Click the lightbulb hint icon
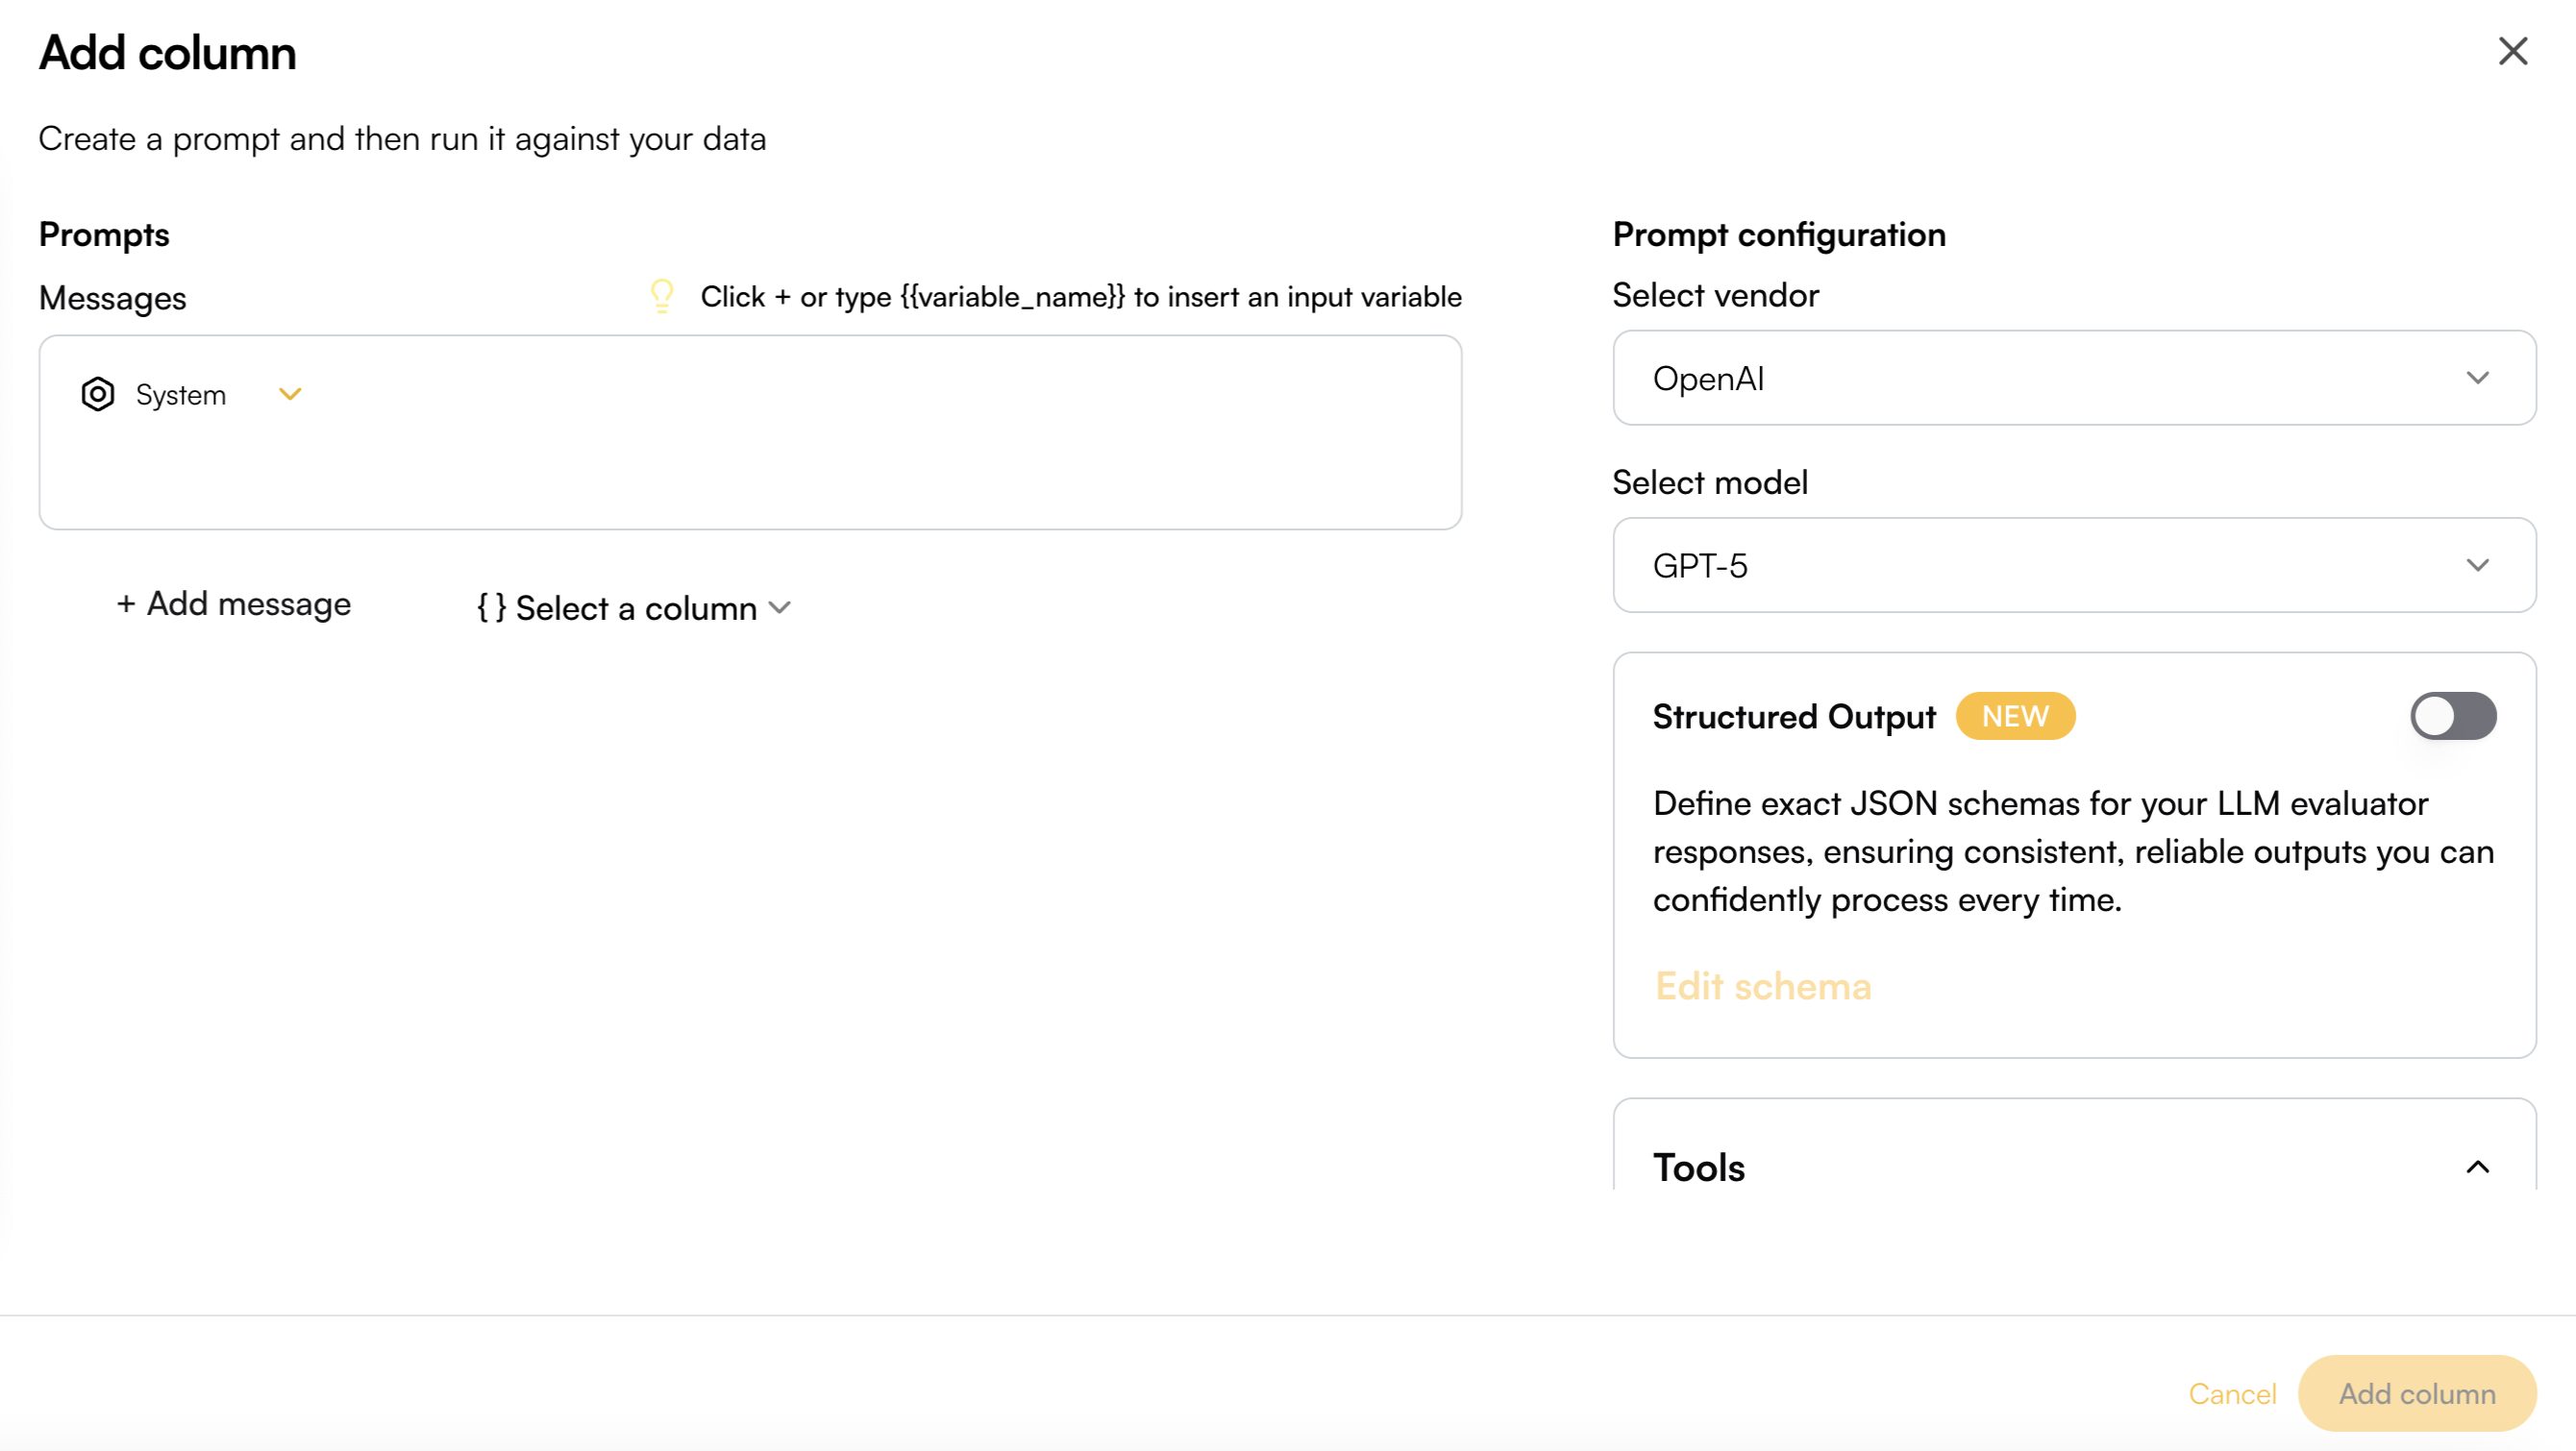 pyautogui.click(x=662, y=296)
